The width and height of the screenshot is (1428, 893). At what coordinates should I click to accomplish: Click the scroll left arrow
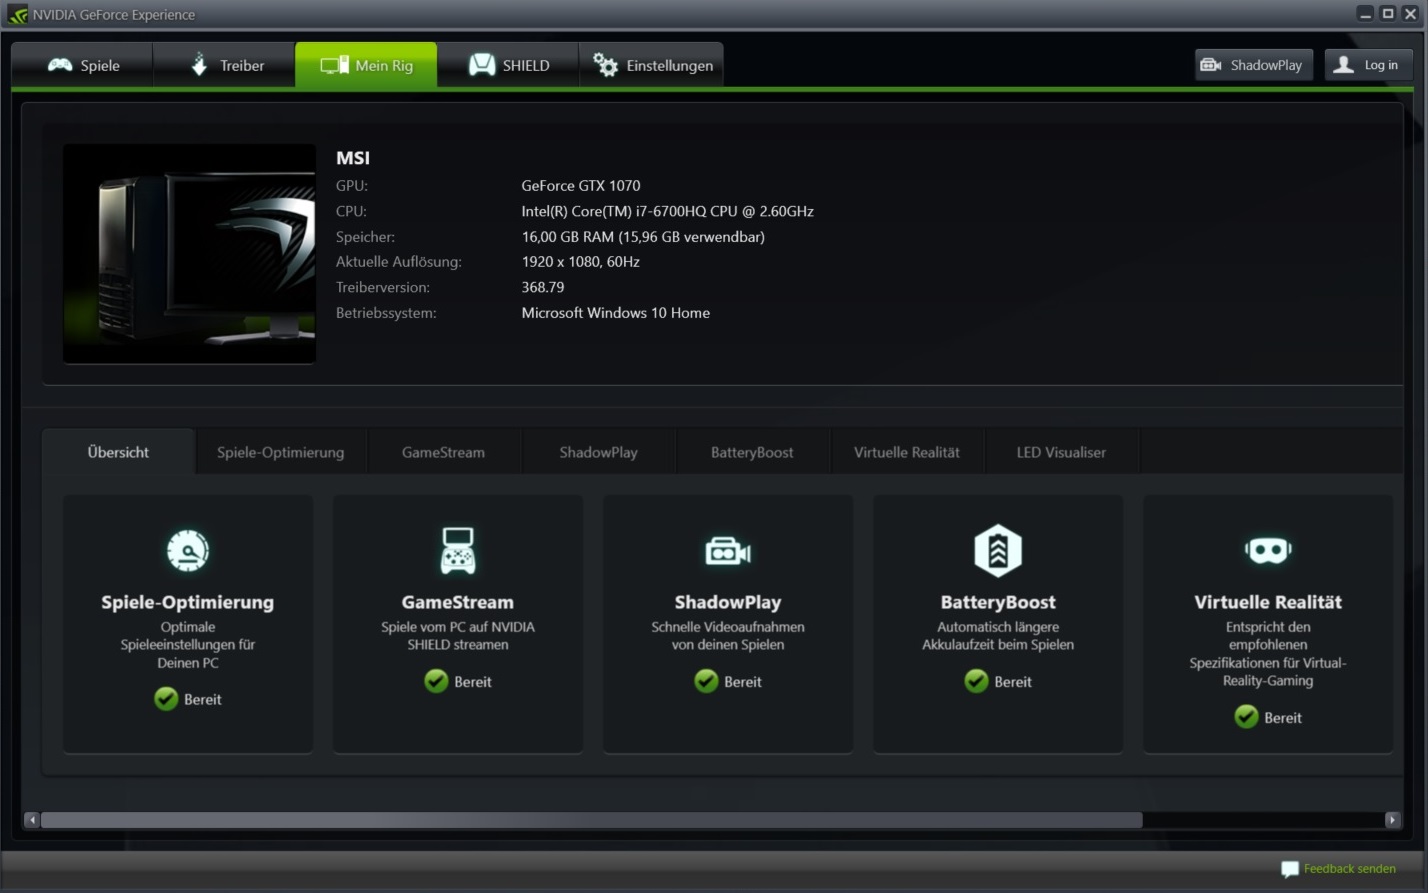click(32, 820)
